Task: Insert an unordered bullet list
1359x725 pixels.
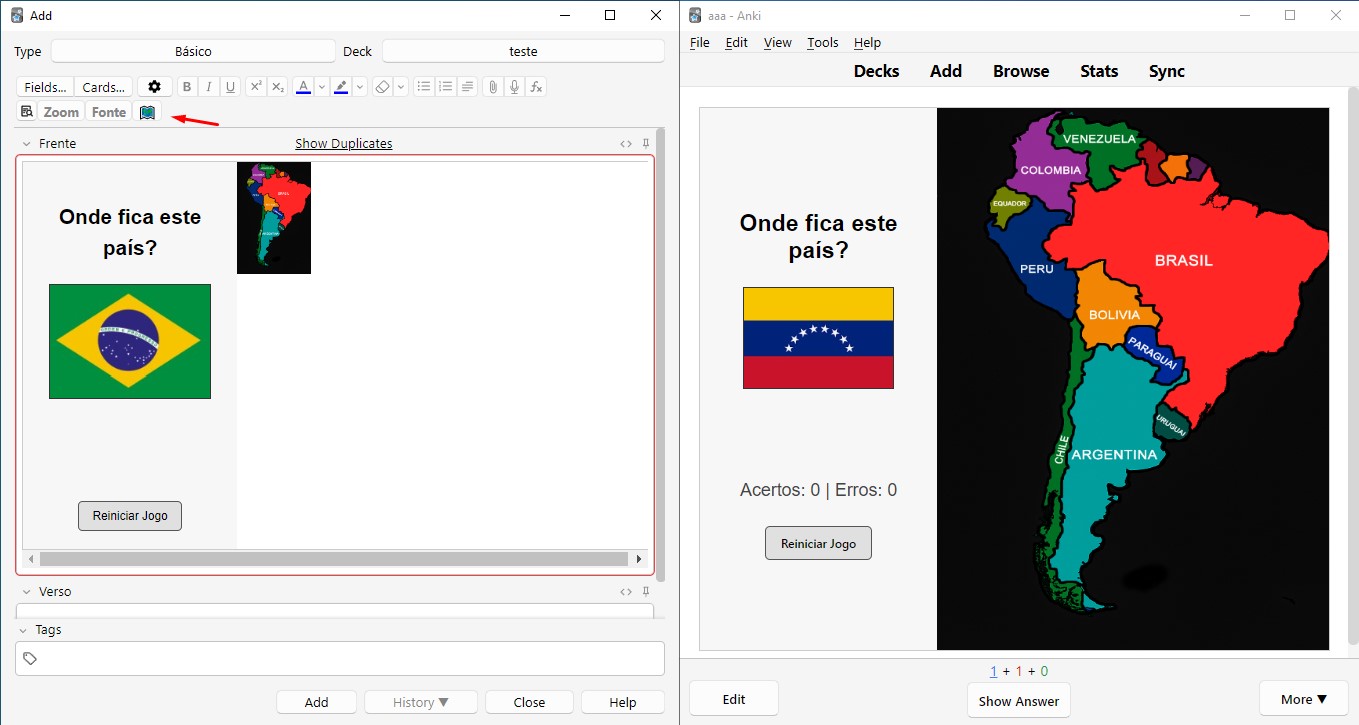Action: [424, 87]
